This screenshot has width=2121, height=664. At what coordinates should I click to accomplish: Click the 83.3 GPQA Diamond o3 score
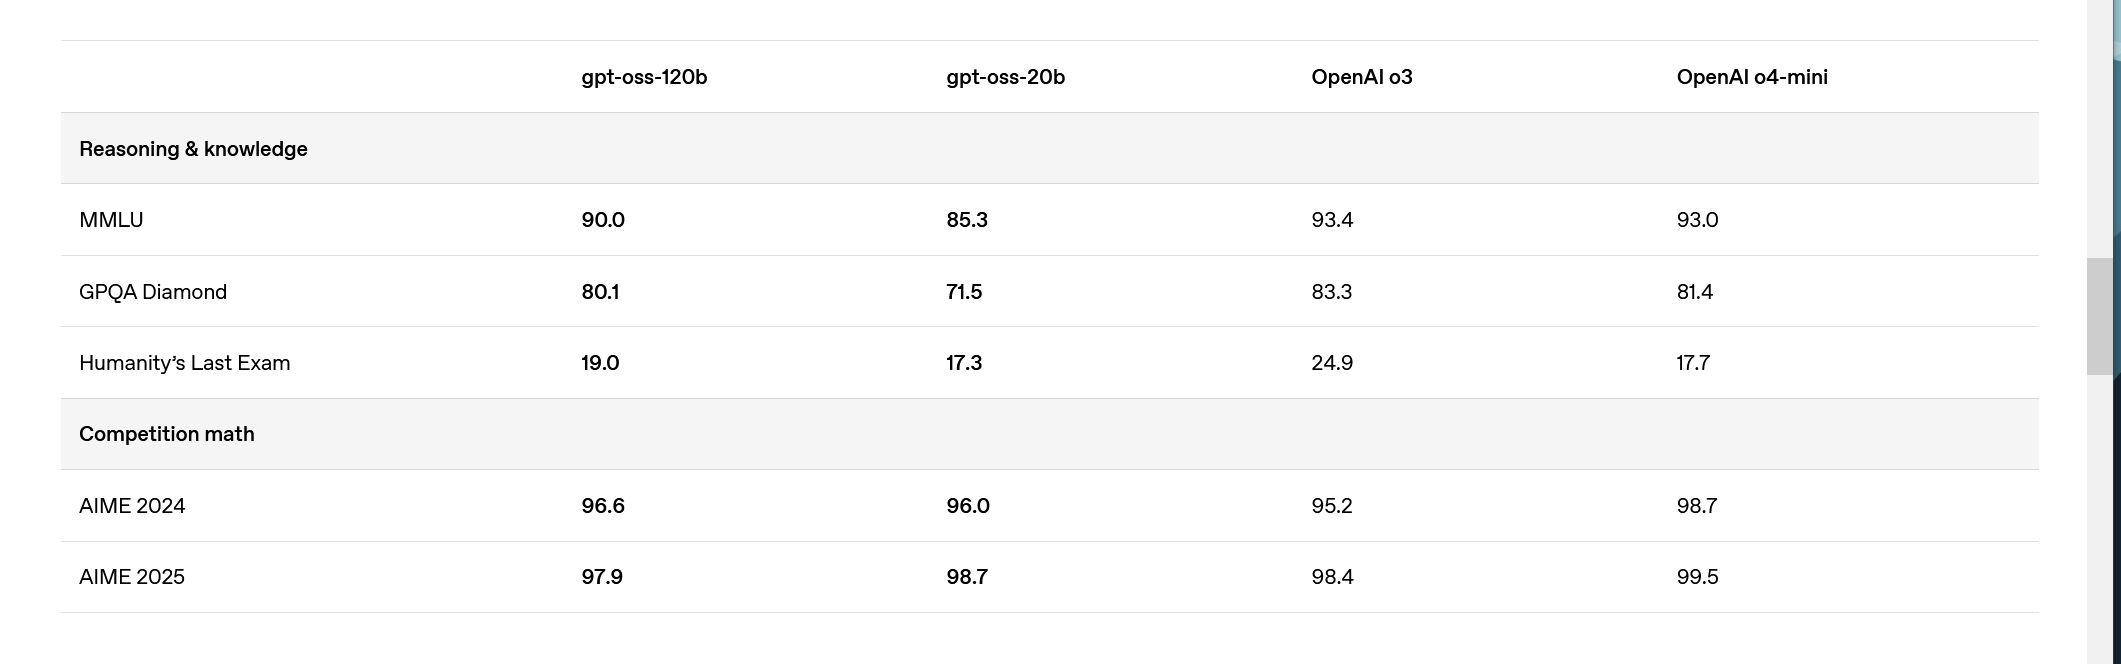pyautogui.click(x=1332, y=292)
